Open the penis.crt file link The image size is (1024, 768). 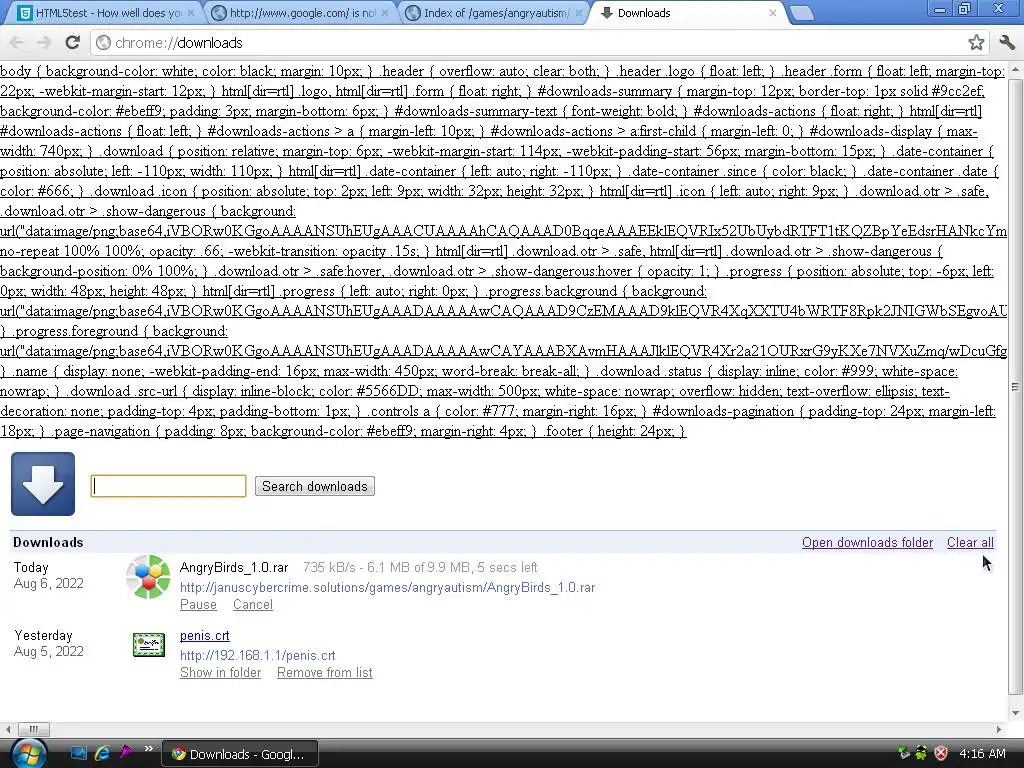click(204, 635)
